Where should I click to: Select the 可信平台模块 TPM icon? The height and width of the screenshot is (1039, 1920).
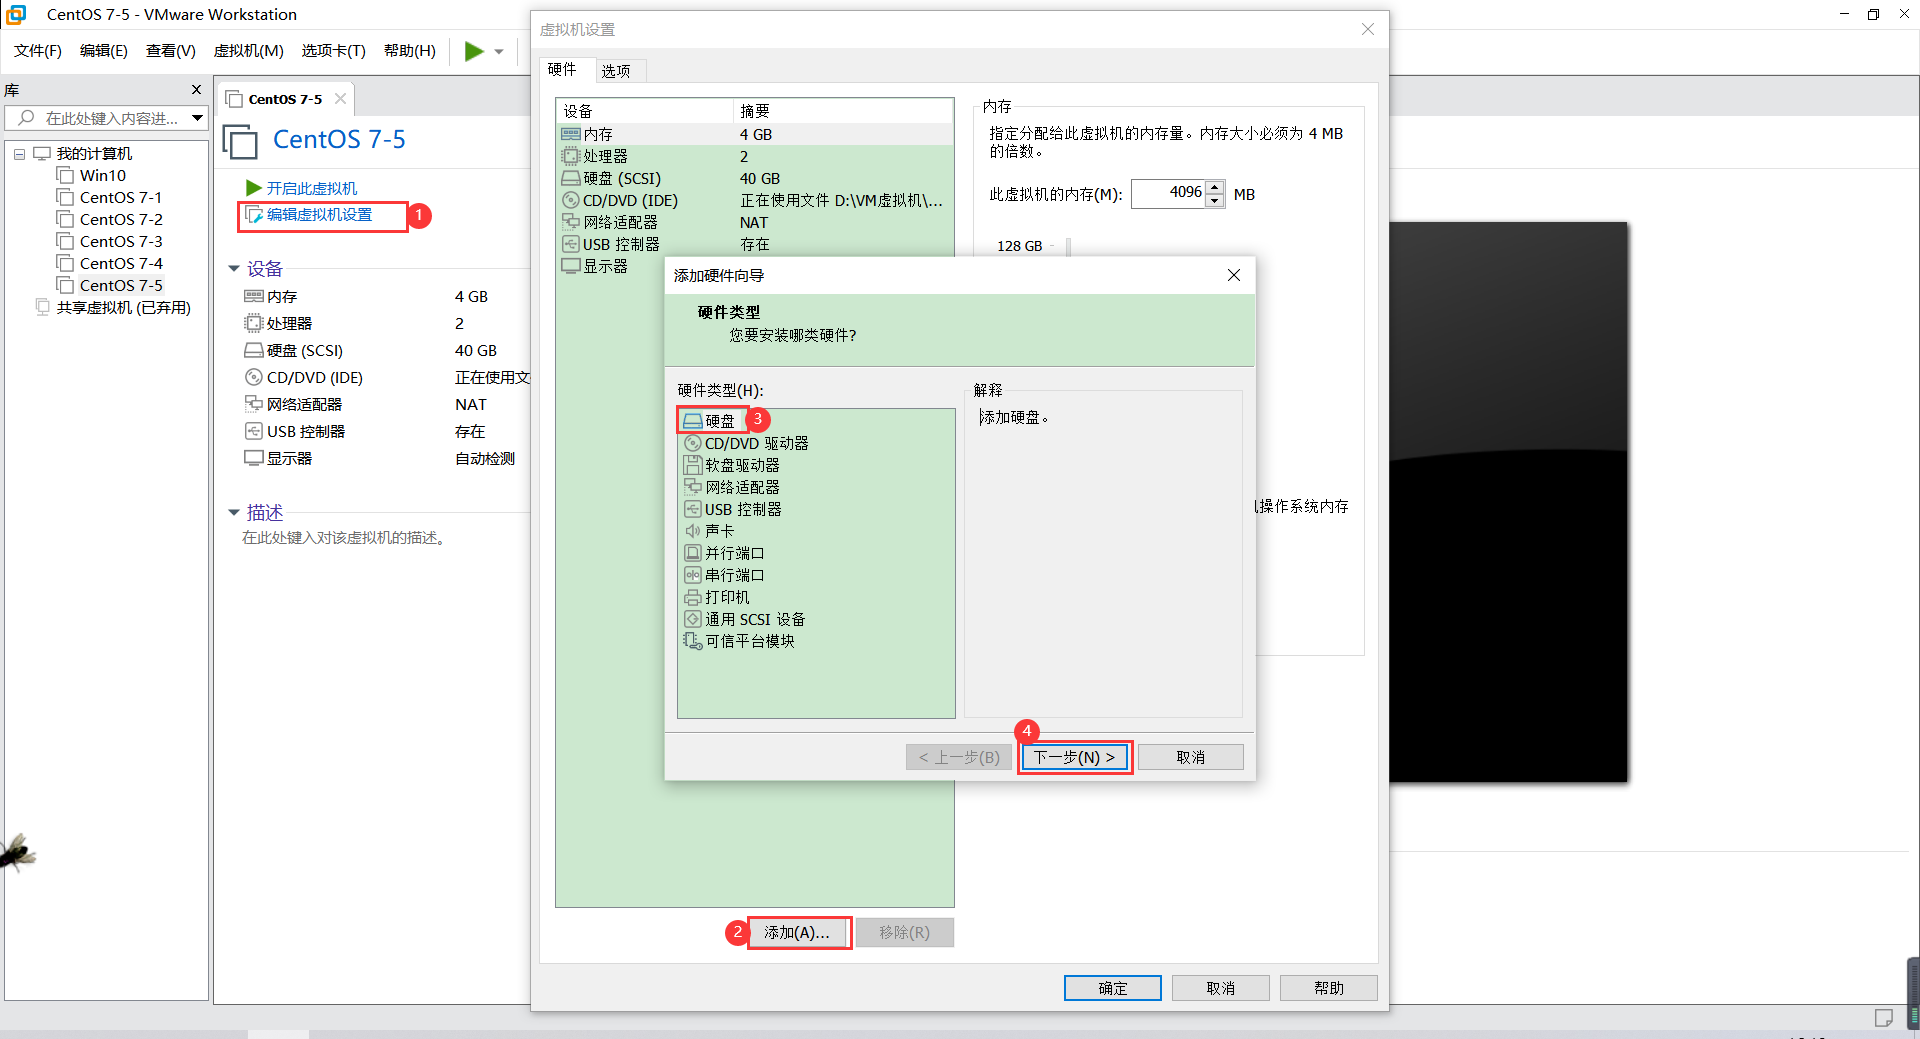pyautogui.click(x=693, y=641)
